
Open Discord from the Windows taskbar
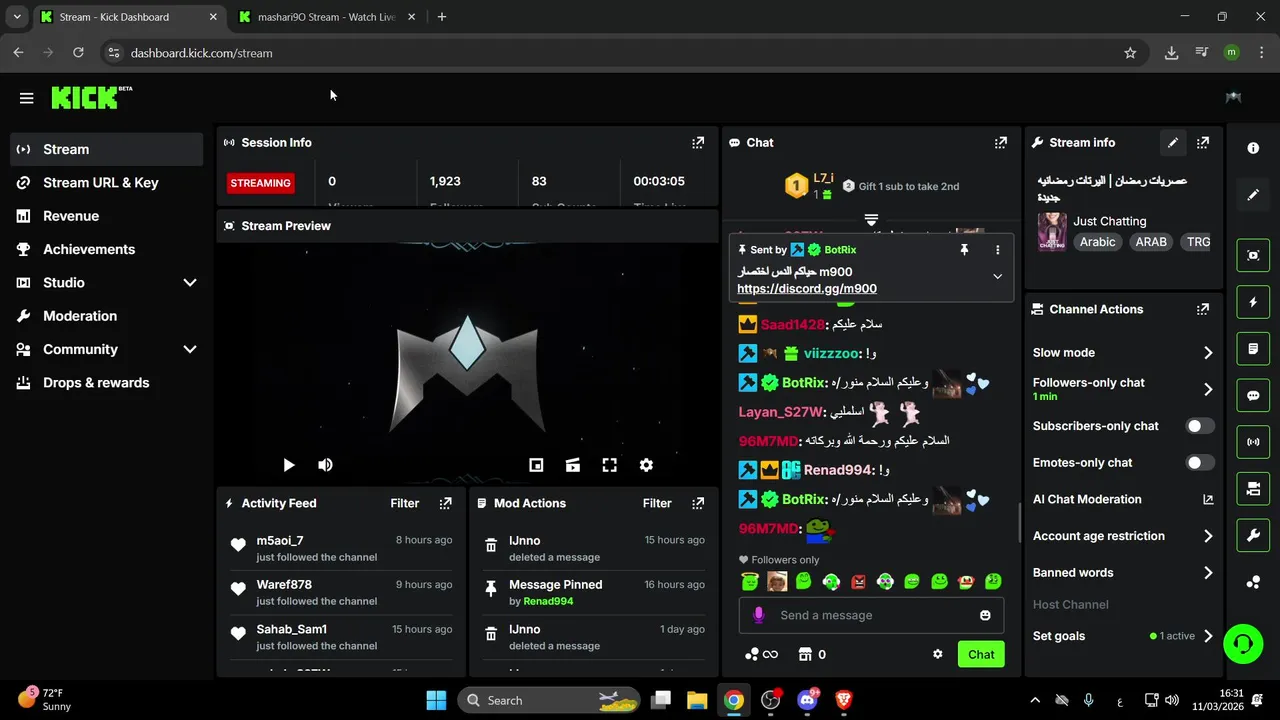click(x=807, y=700)
